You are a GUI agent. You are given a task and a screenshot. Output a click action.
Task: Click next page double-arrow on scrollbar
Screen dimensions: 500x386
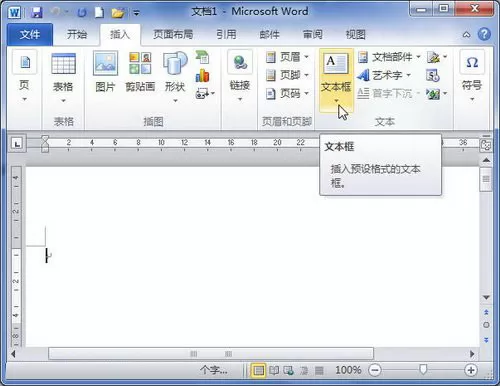(x=486, y=340)
